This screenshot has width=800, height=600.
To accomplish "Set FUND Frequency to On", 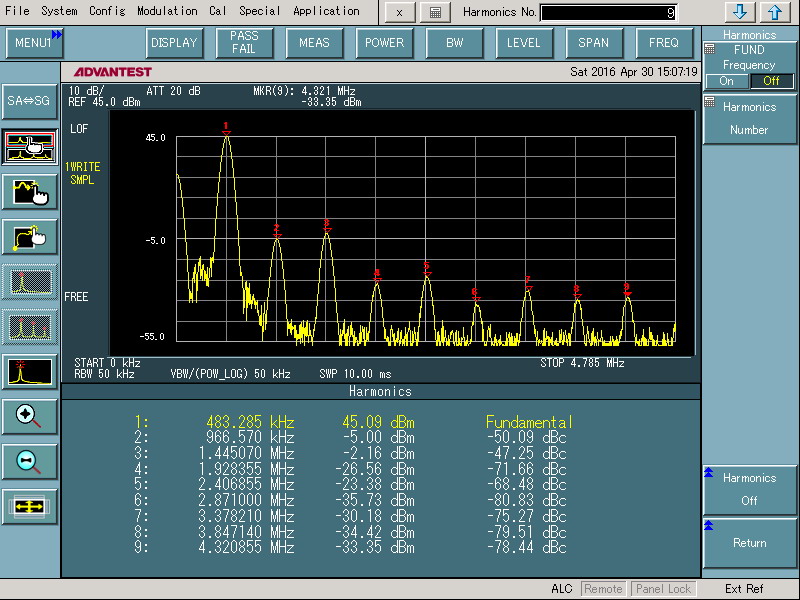I will click(727, 81).
